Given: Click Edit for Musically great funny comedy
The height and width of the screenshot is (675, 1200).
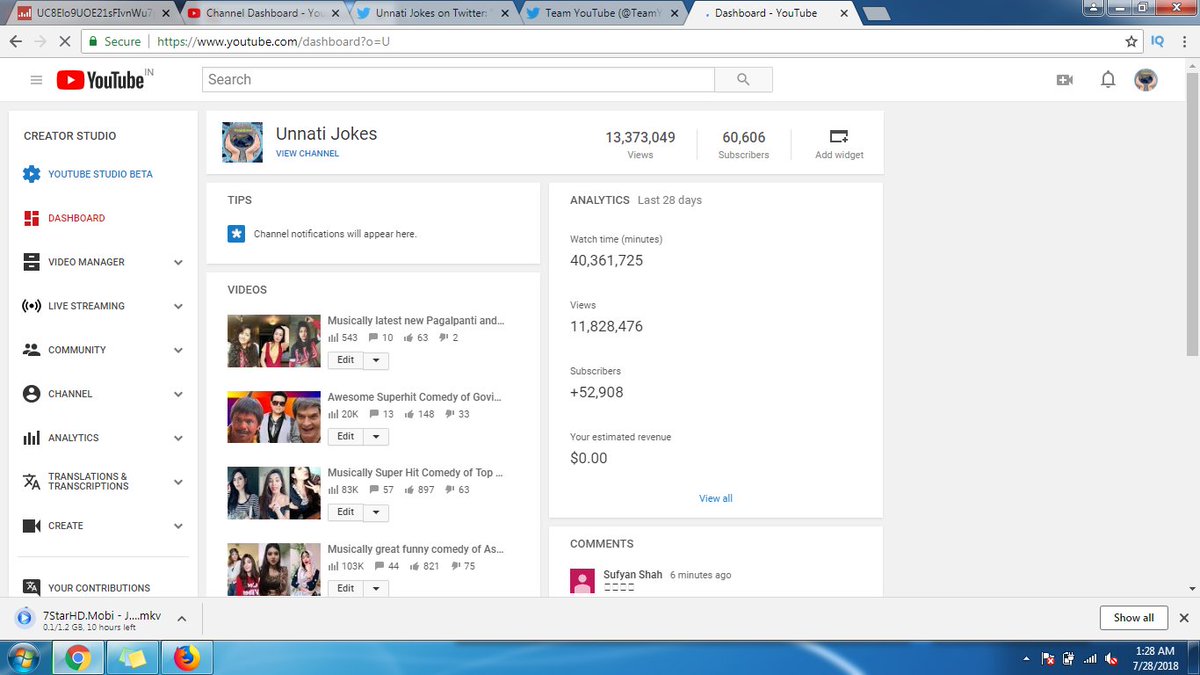Looking at the screenshot, I should pos(345,589).
